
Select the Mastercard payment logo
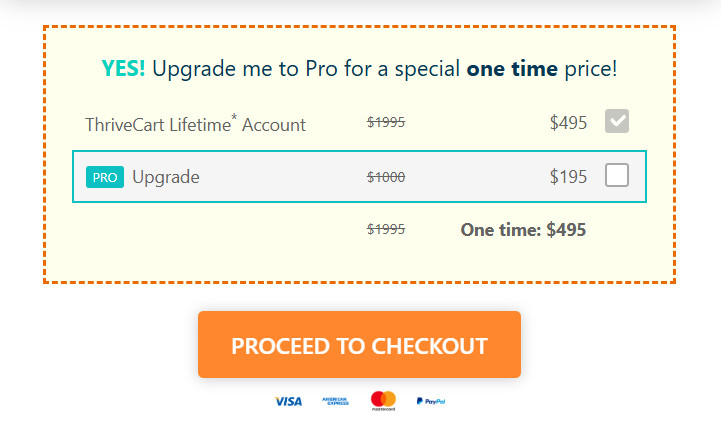tap(383, 401)
